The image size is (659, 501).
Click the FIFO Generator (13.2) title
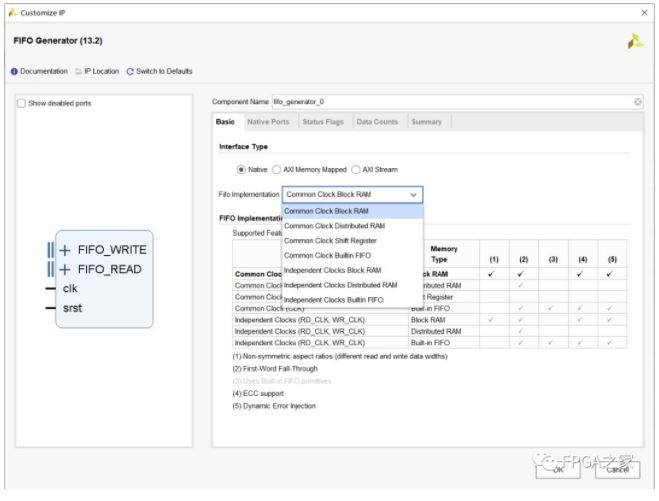58,41
